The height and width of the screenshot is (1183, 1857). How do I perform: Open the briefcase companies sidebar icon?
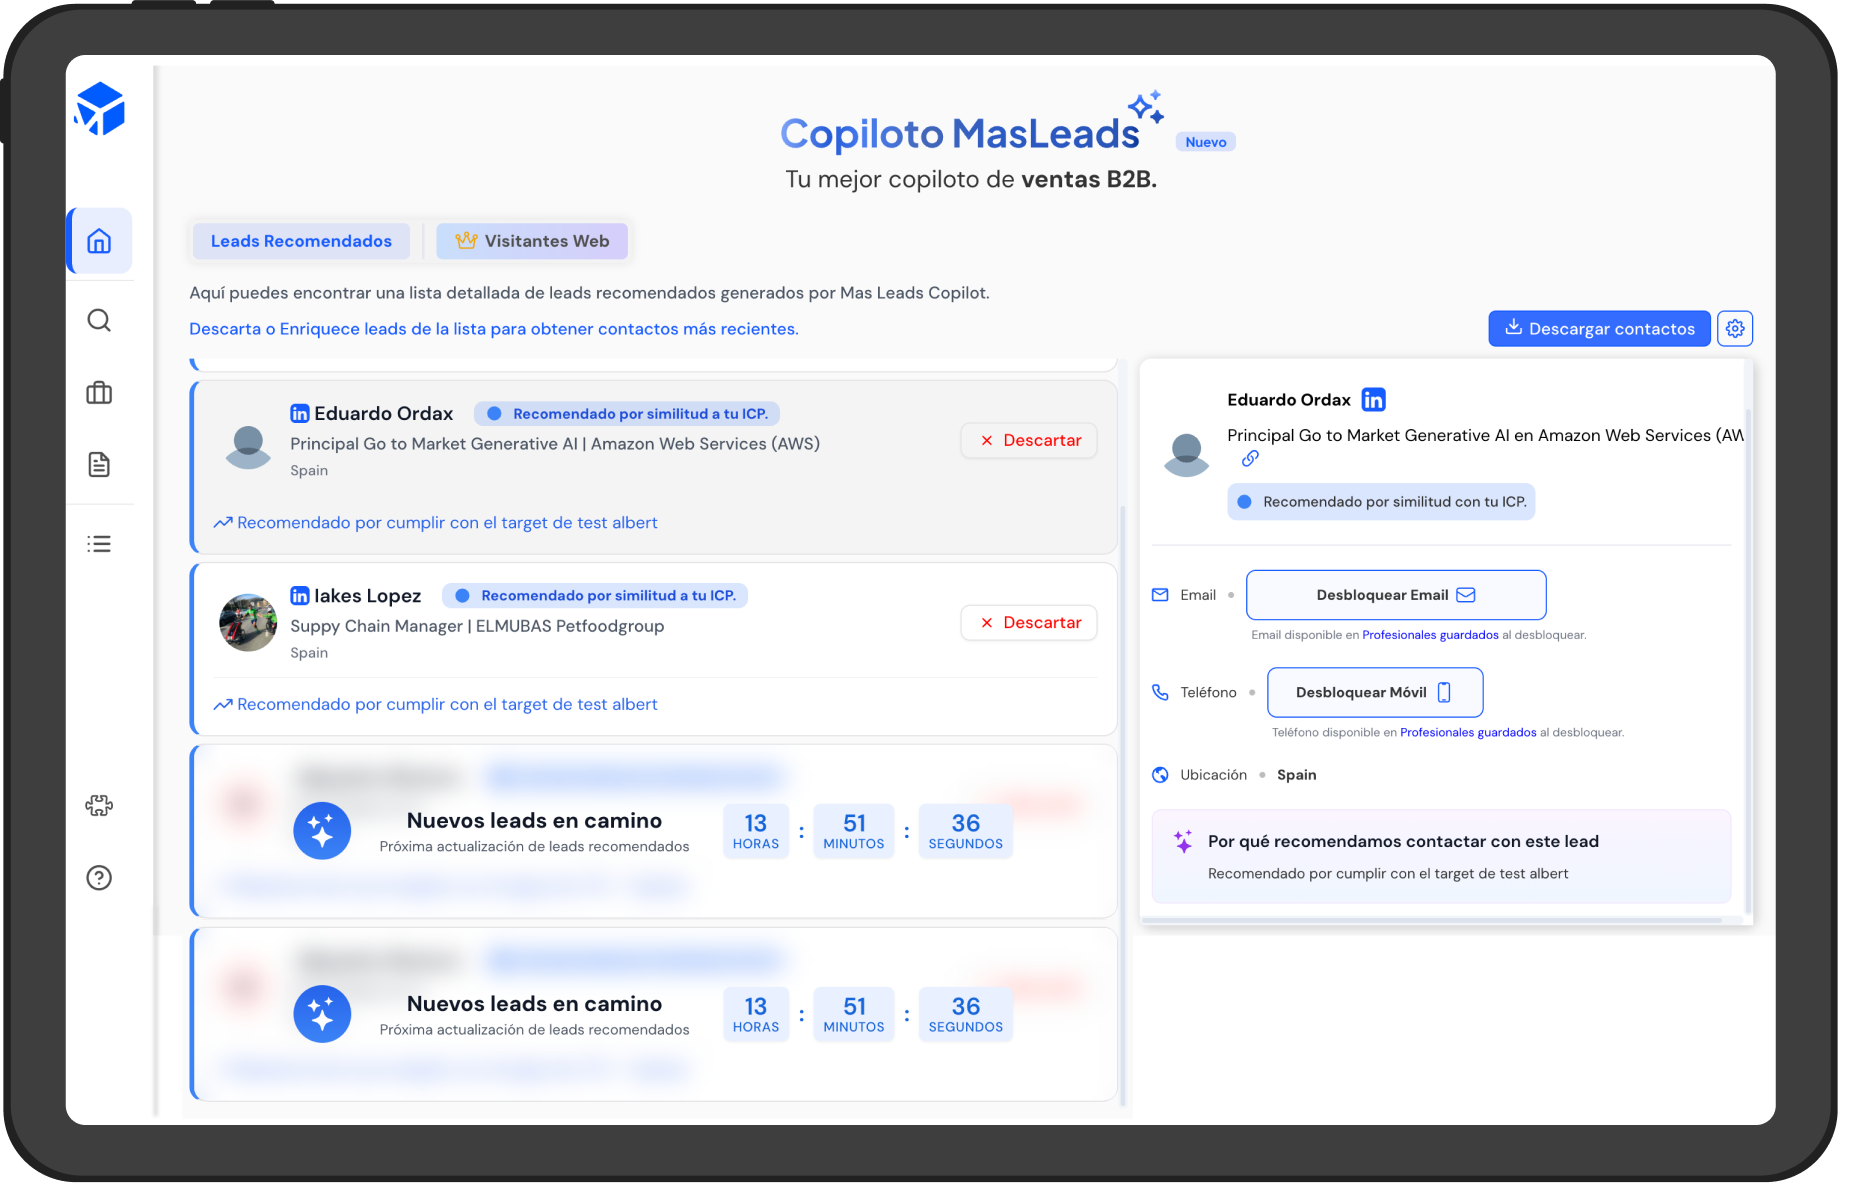[x=99, y=392]
